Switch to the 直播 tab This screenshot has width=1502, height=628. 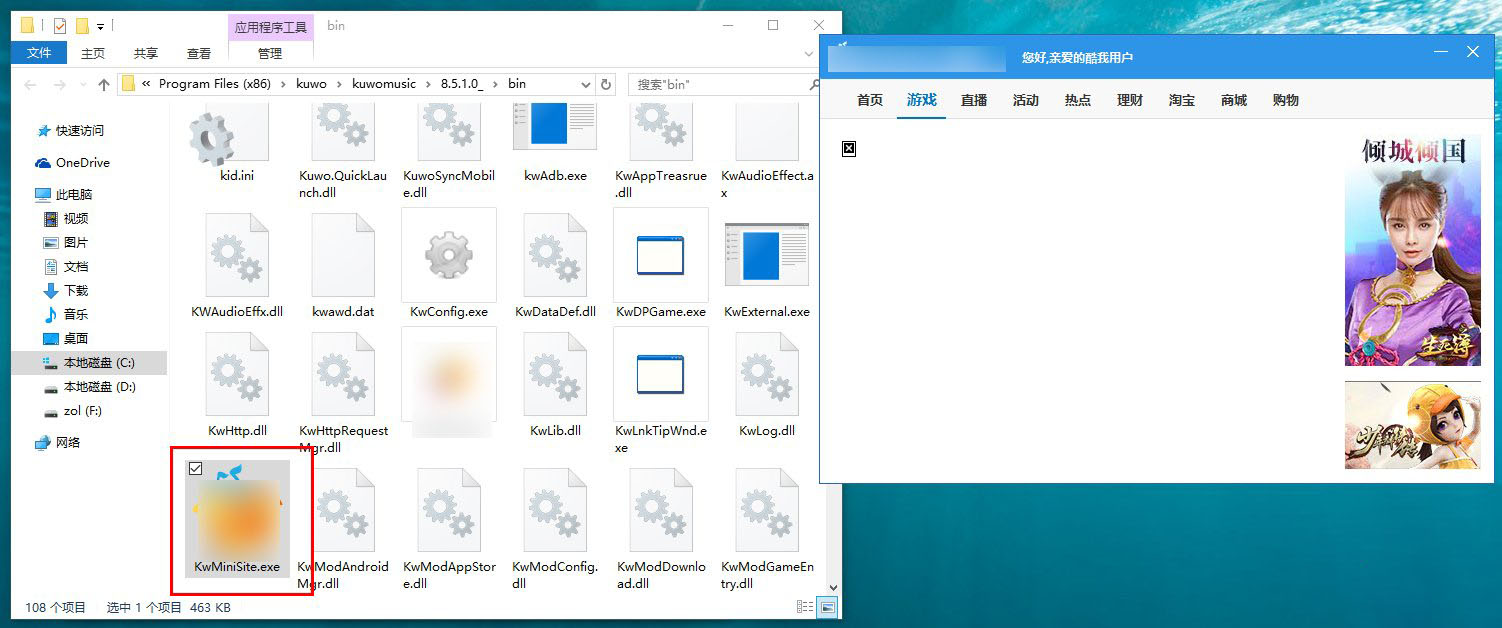pos(974,100)
